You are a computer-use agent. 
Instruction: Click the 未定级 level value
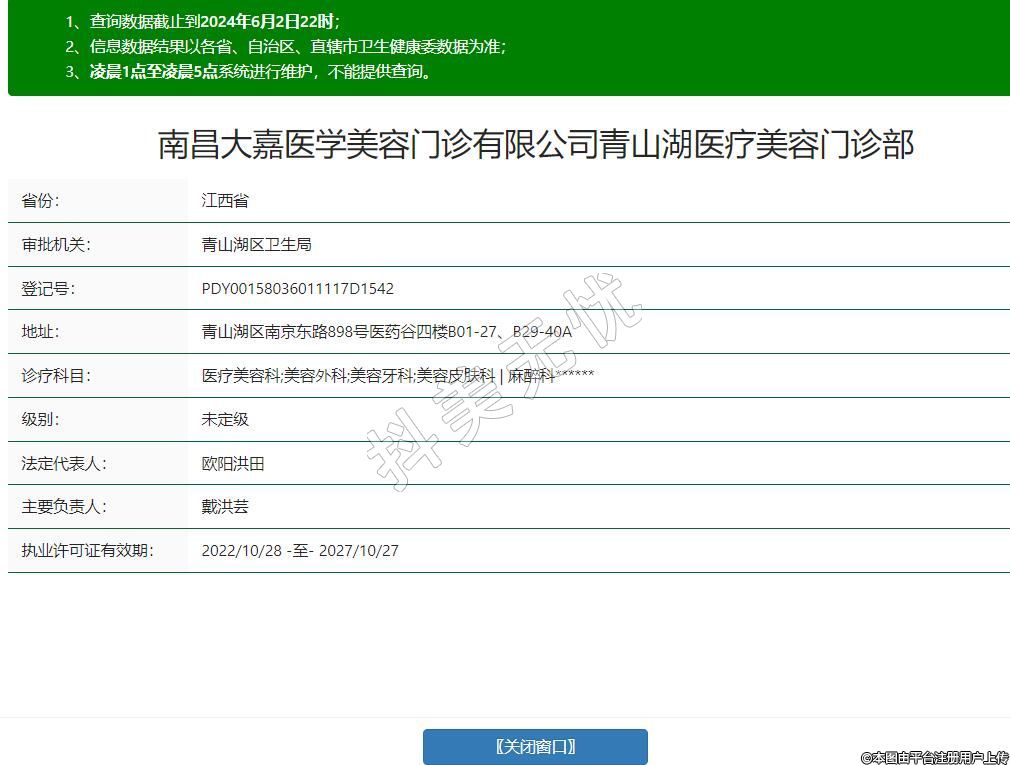click(x=225, y=419)
